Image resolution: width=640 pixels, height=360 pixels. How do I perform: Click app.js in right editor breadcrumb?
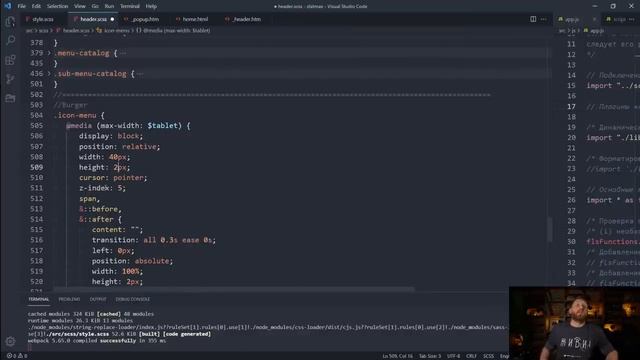point(597,30)
